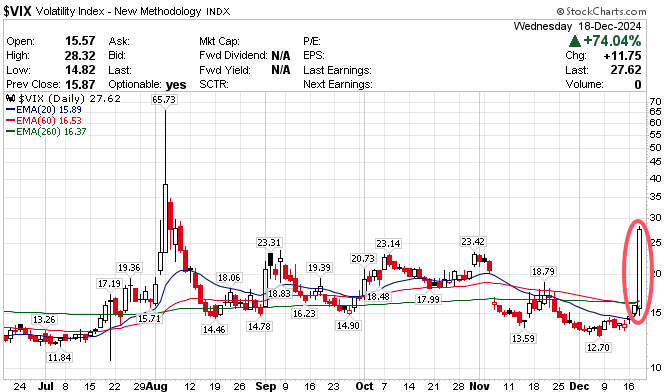
Task: Click the Optionable yes field
Action: click(x=147, y=85)
